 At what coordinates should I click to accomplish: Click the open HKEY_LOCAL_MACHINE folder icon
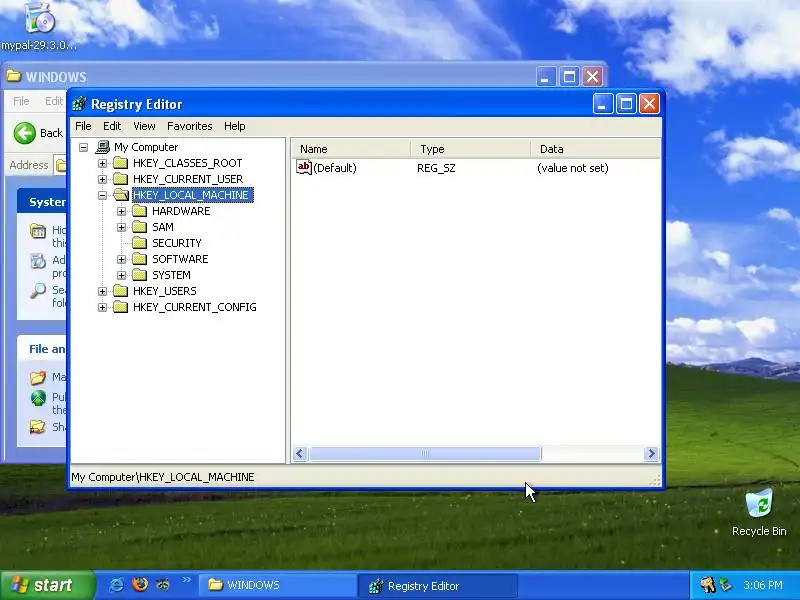121,195
